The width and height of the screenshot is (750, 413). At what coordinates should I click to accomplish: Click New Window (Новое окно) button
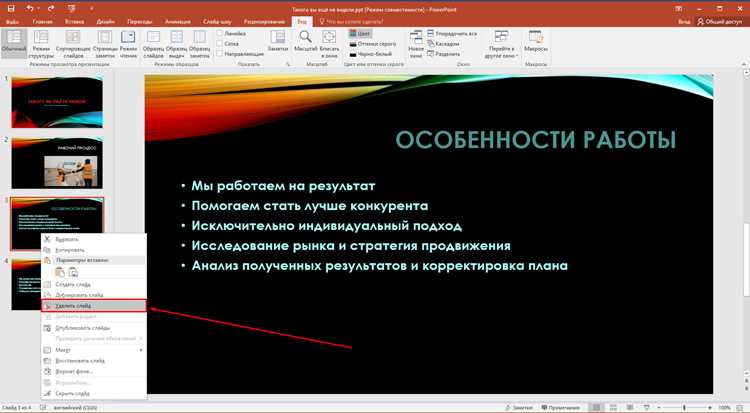[x=416, y=44]
